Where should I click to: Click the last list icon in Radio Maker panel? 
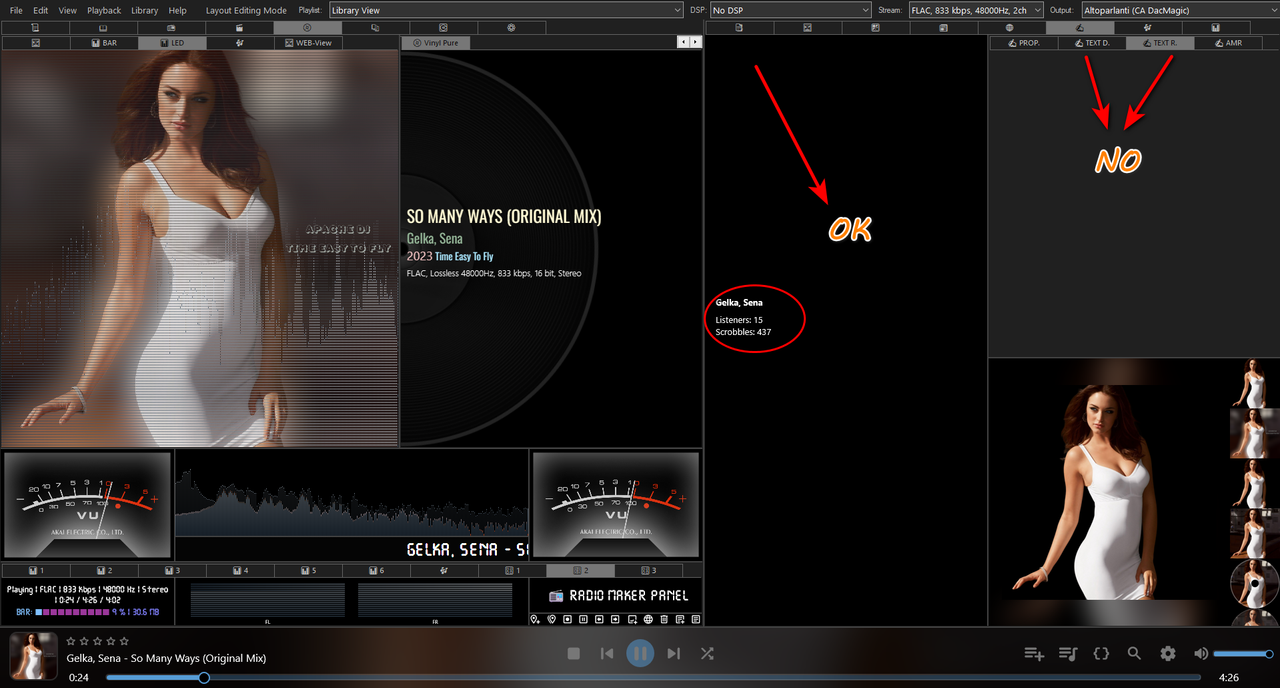pos(696,619)
